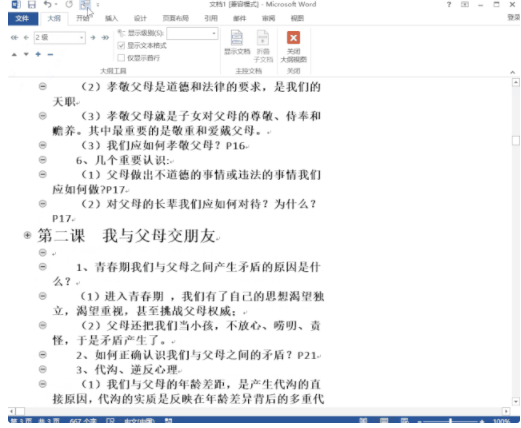This screenshot has height=428, width=521.
Task: Click the Word application icon in title bar
Action: tap(16, 4)
